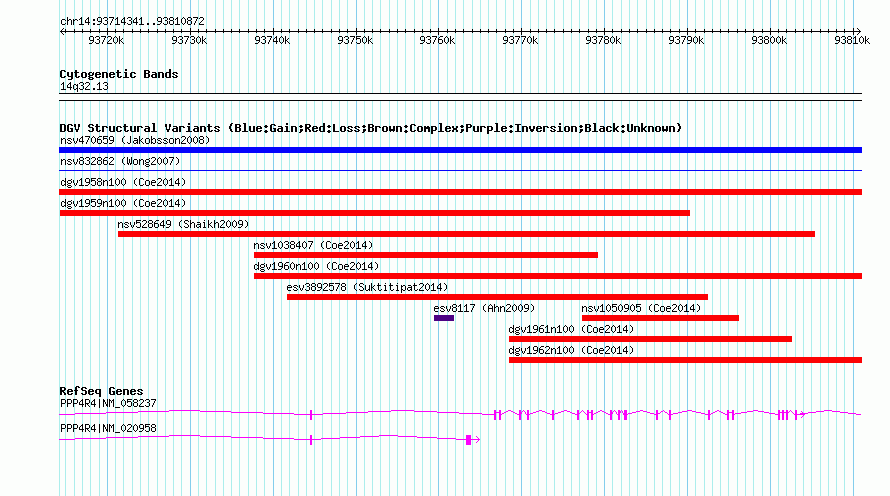Screen dimensions: 890x496
Task: Click the nsv528649 (Shaikh2009) red bar
Action: coord(467,234)
